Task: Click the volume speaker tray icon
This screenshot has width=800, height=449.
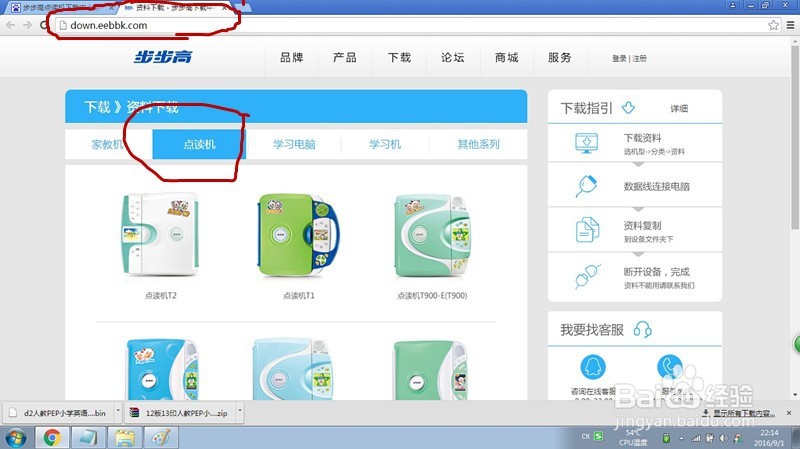Action: (x=723, y=438)
